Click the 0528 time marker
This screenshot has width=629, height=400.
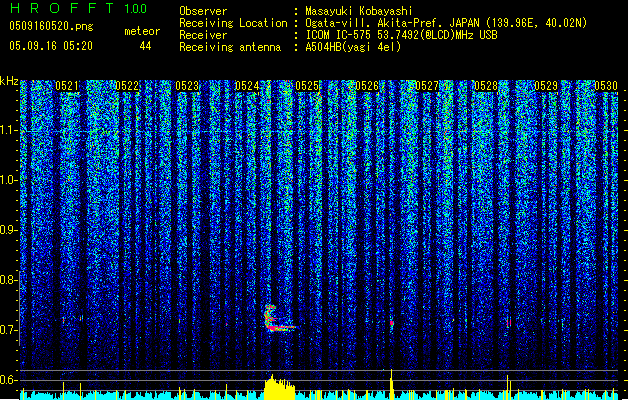tap(486, 86)
